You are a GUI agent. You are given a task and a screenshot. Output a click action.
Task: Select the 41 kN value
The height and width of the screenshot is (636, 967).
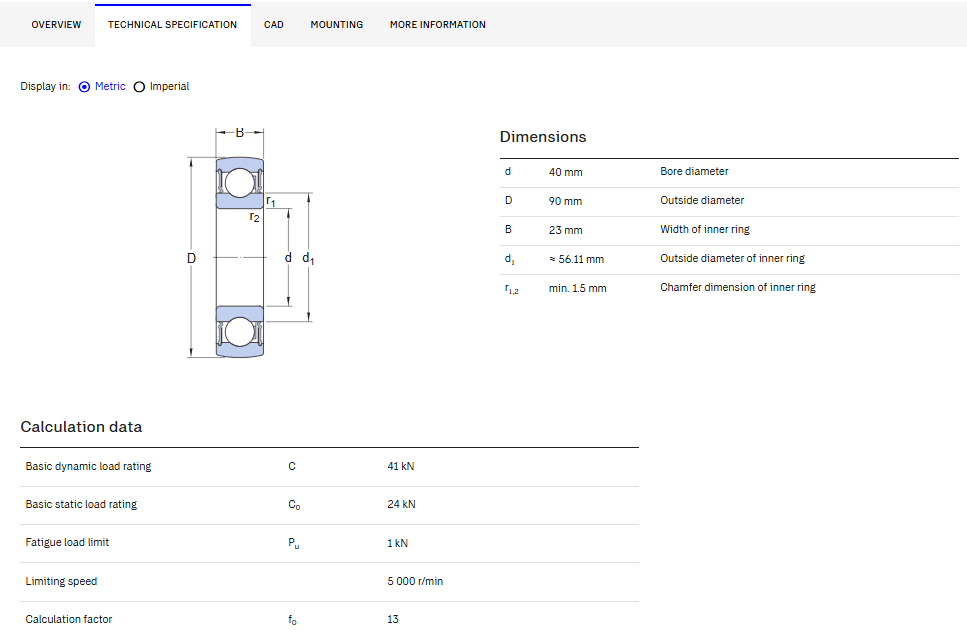(401, 466)
